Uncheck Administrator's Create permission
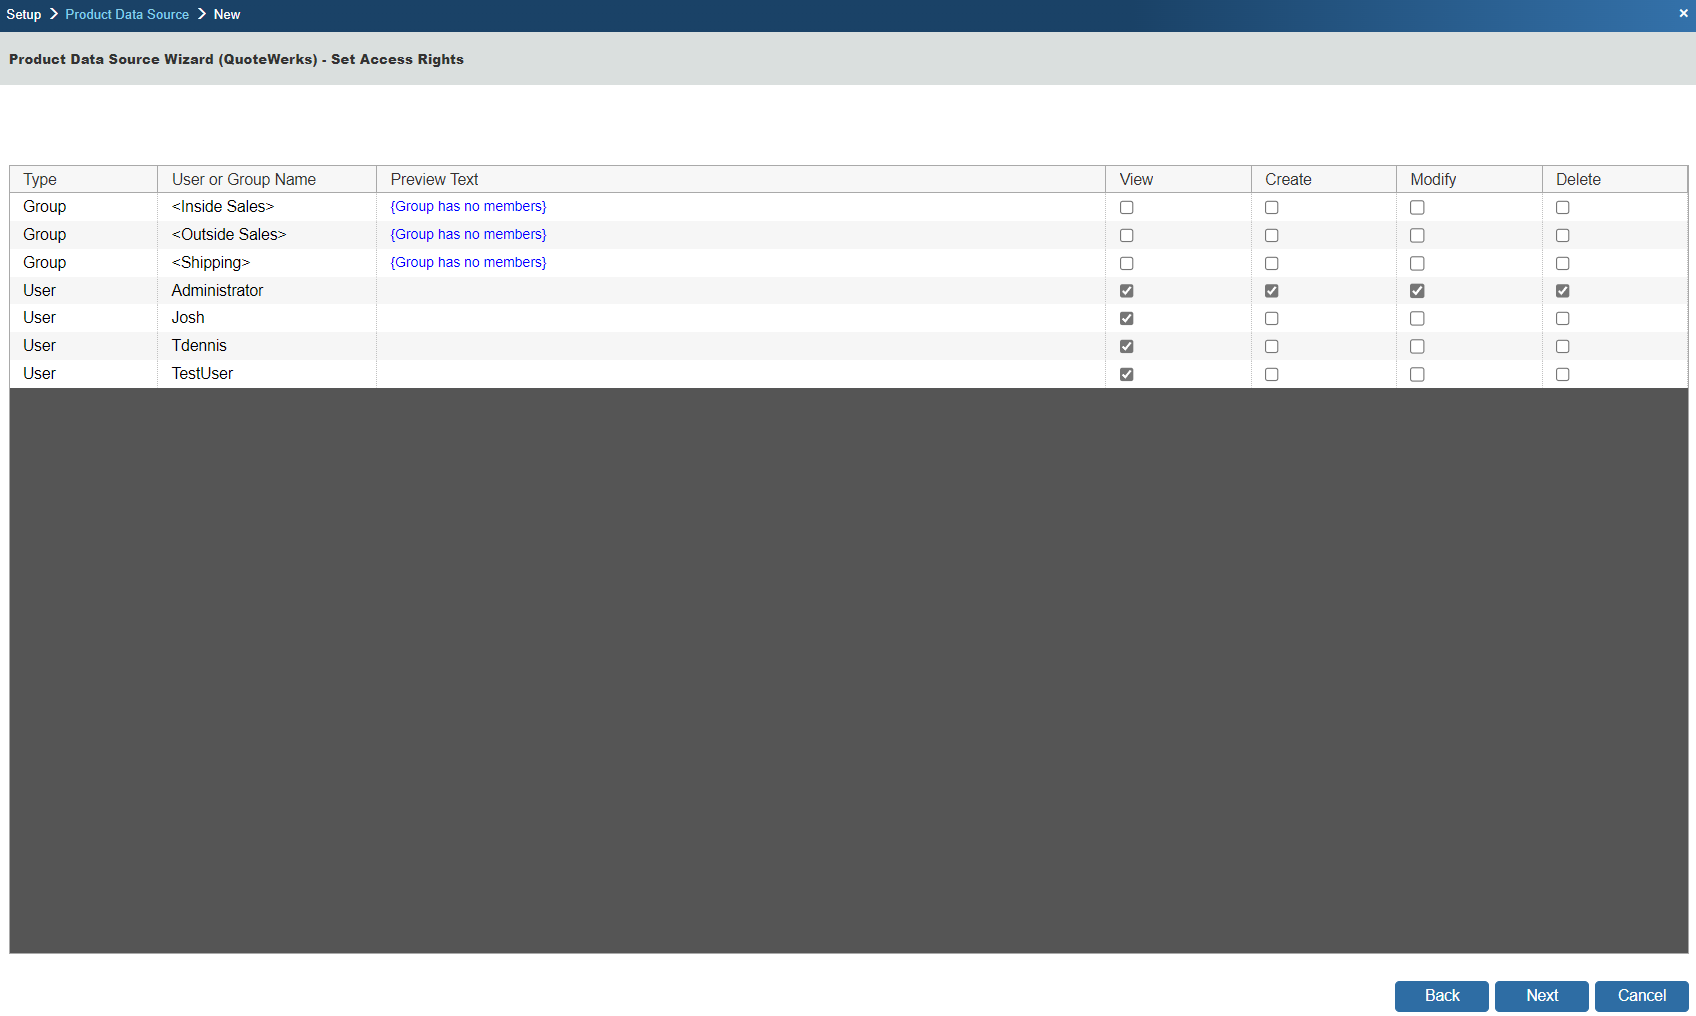 [1272, 291]
